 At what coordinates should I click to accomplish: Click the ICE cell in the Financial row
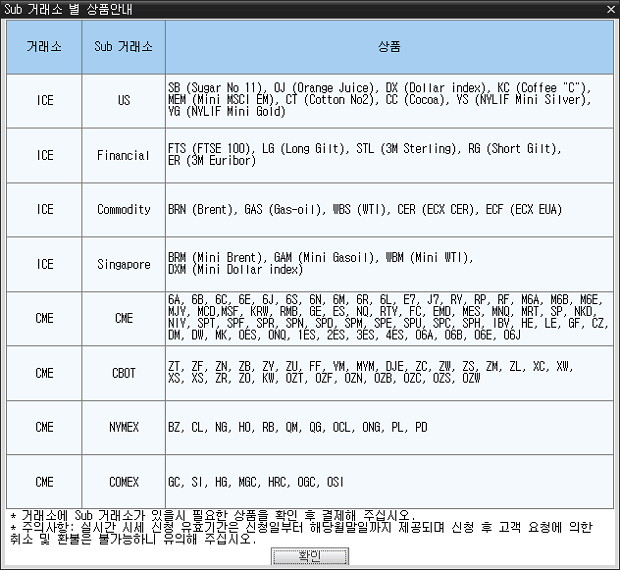(x=44, y=155)
